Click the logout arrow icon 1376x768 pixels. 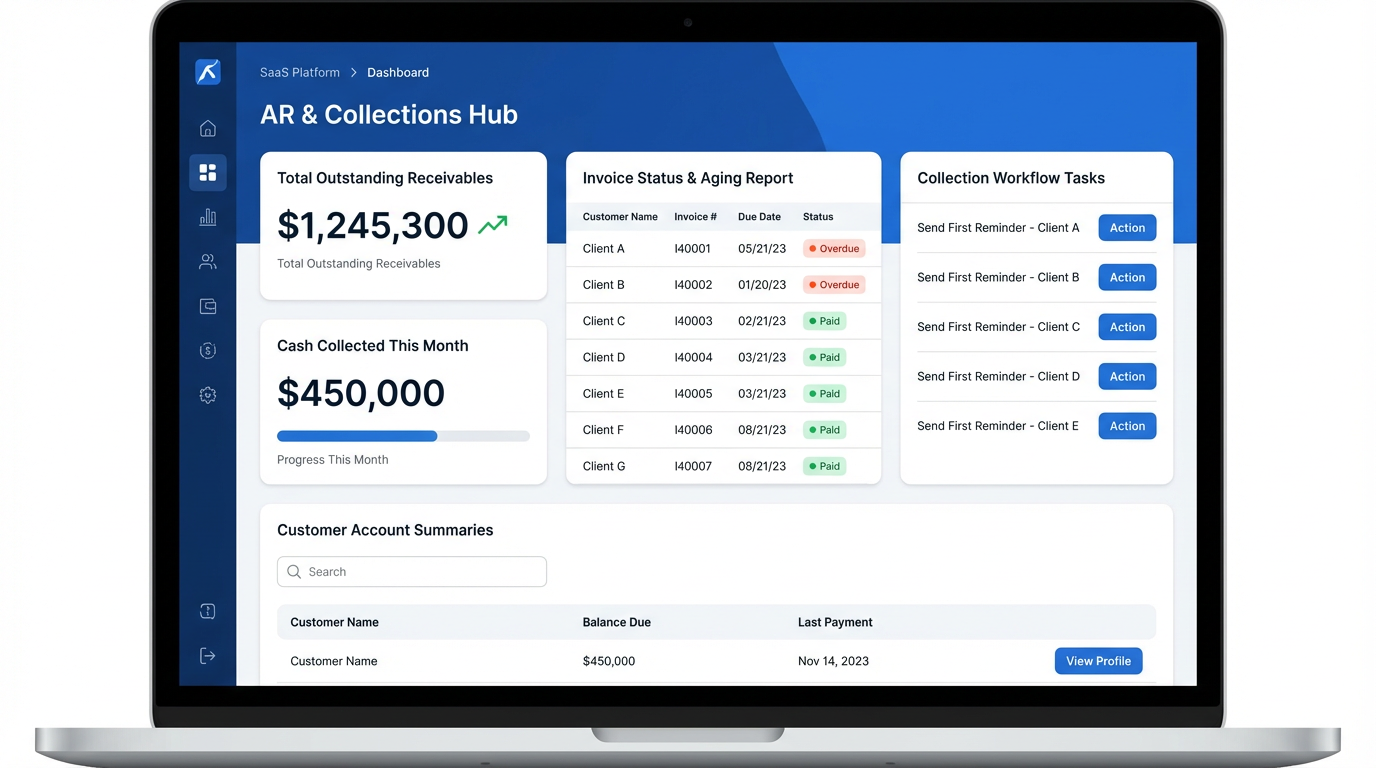[x=208, y=656]
